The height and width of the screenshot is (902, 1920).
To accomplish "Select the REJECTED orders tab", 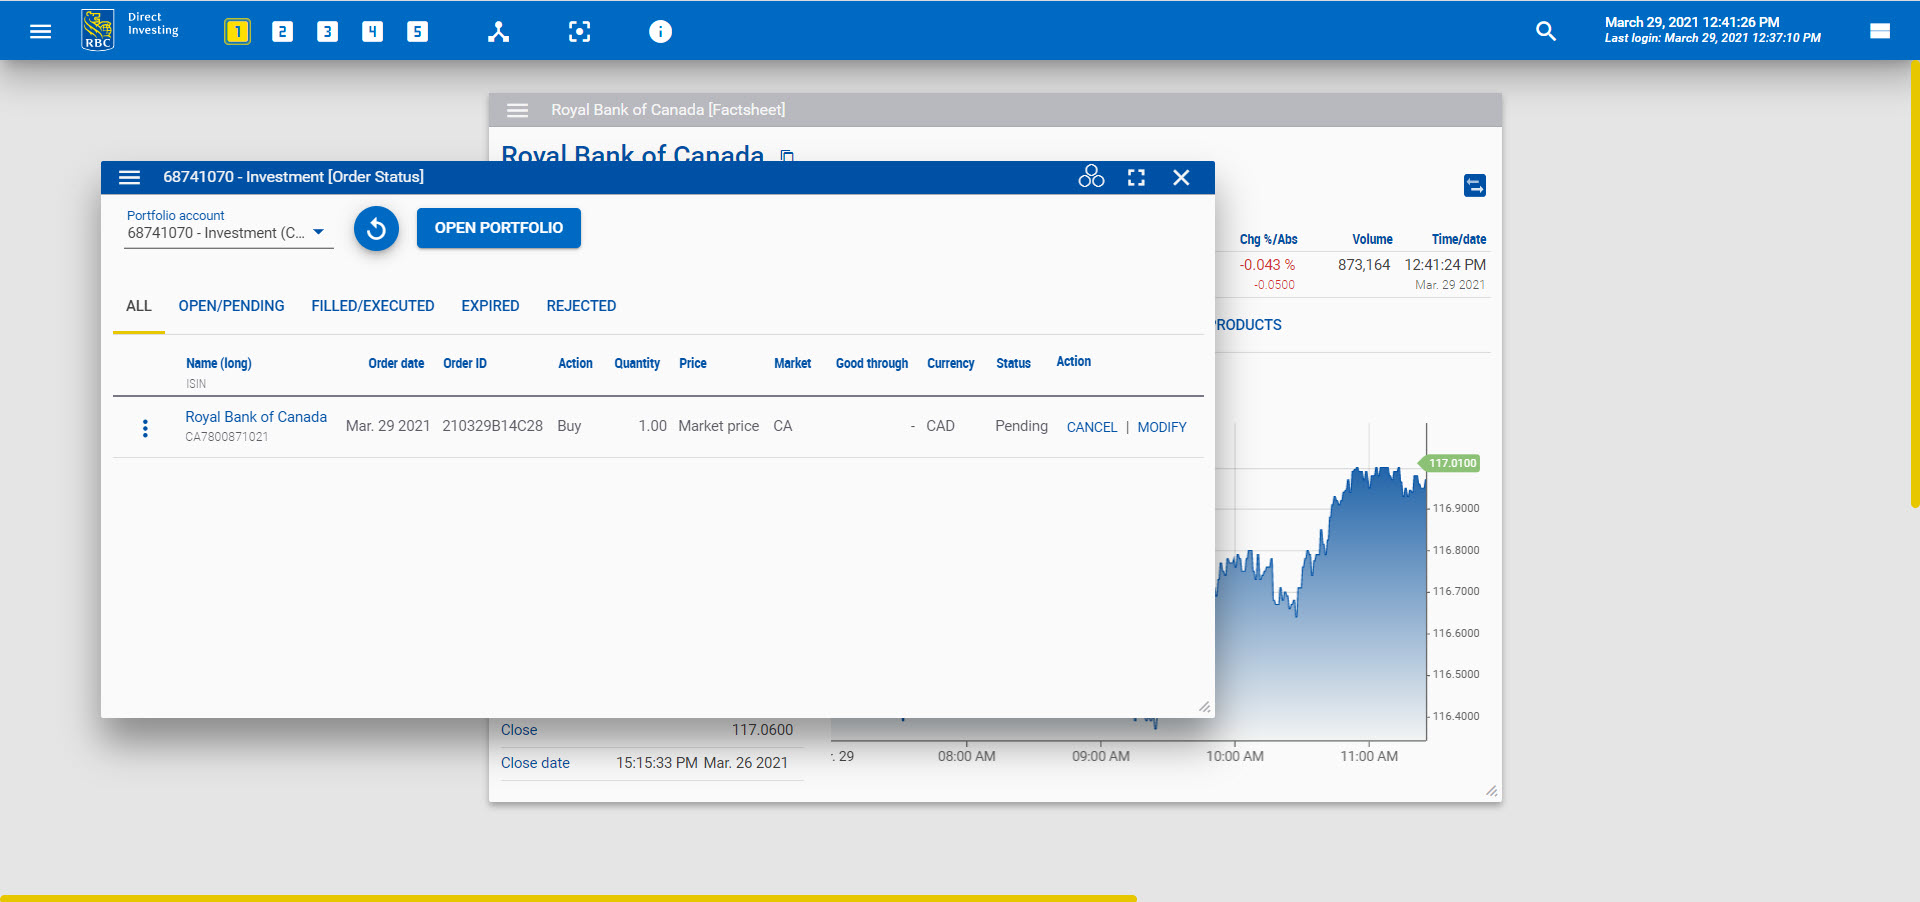I will tap(581, 306).
